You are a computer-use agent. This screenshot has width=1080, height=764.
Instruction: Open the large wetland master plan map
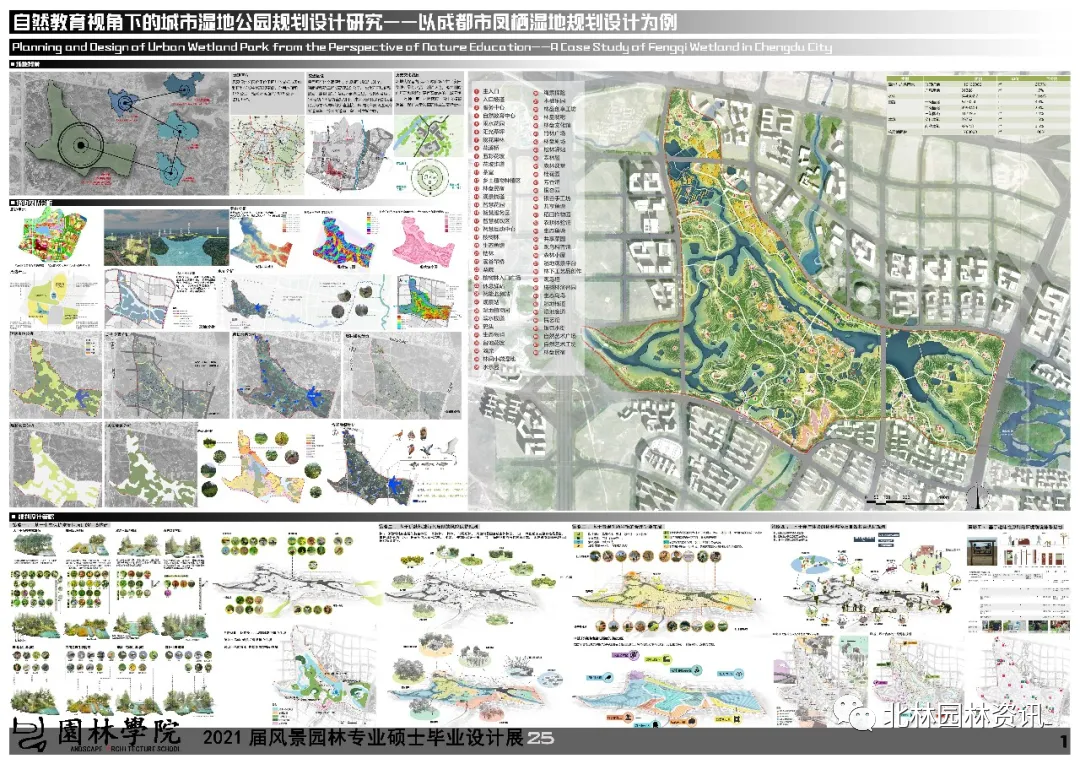coord(768,291)
